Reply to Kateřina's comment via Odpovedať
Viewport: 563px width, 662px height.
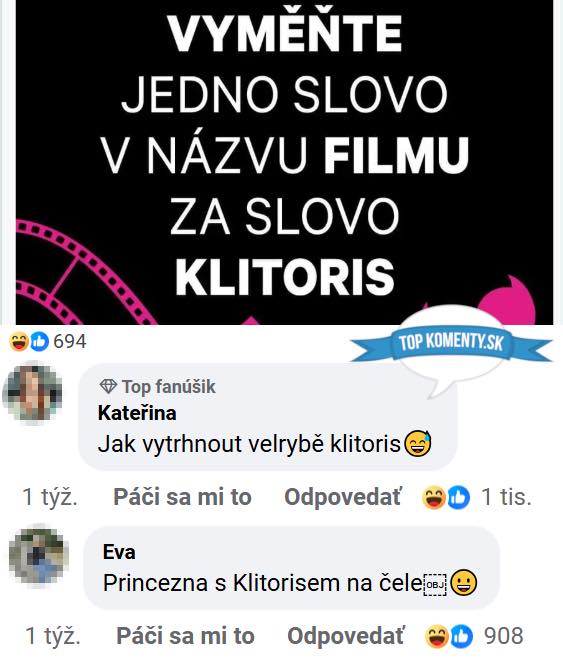(343, 496)
